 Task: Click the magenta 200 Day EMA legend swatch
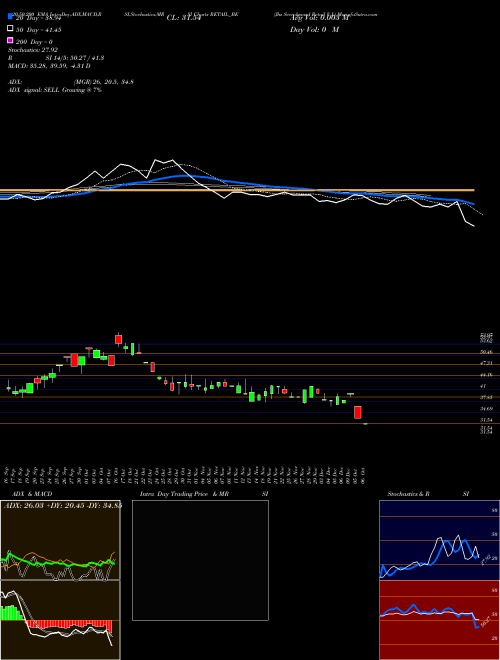coord(10,40)
